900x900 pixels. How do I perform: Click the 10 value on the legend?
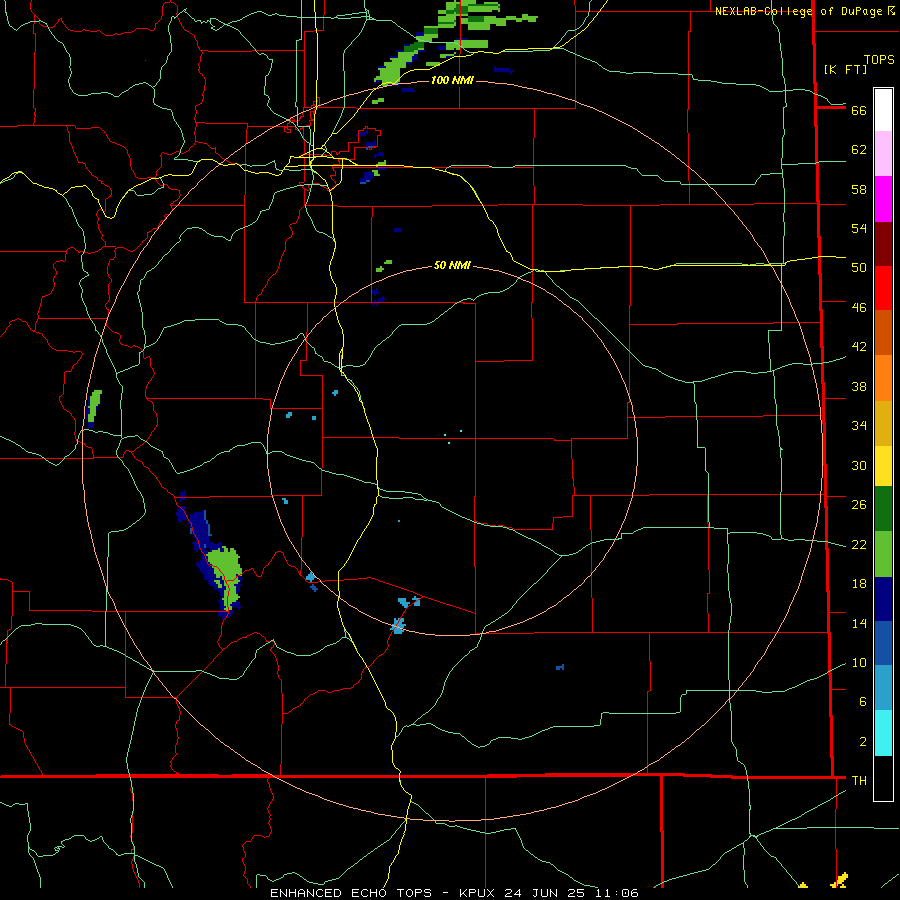(x=859, y=663)
